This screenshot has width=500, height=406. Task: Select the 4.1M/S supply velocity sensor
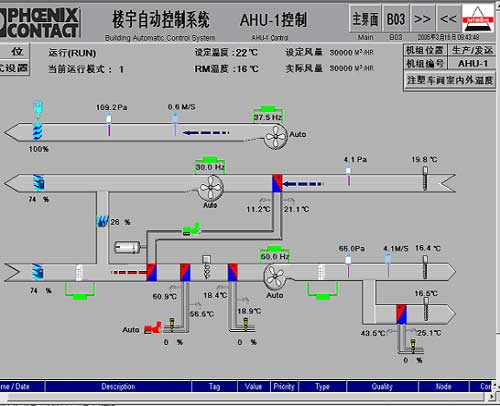tap(388, 265)
